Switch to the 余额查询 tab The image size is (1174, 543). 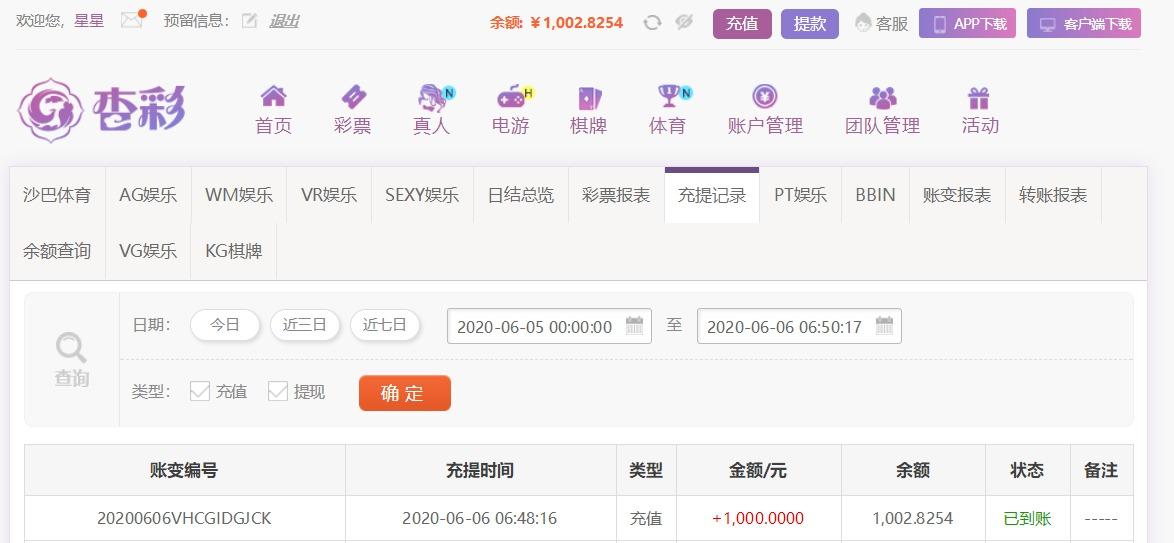pos(57,251)
